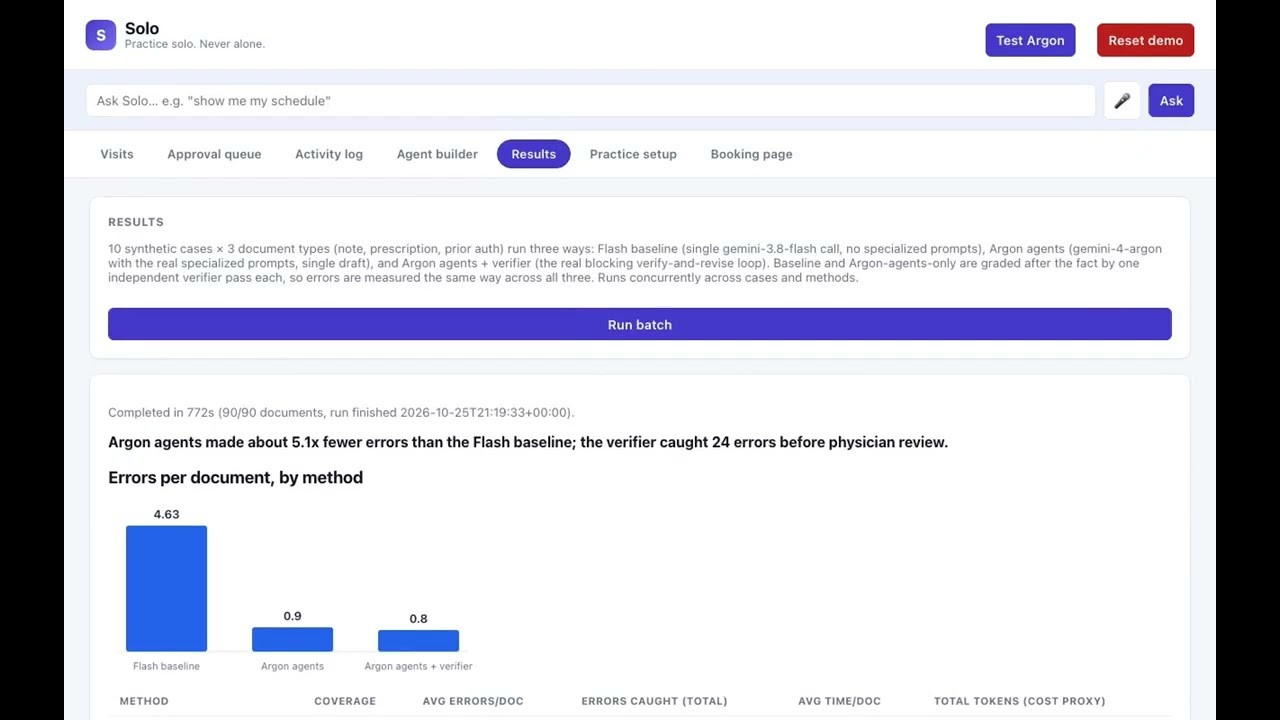This screenshot has width=1280, height=720.
Task: Switch to the Booking page tab
Action: pyautogui.click(x=751, y=154)
